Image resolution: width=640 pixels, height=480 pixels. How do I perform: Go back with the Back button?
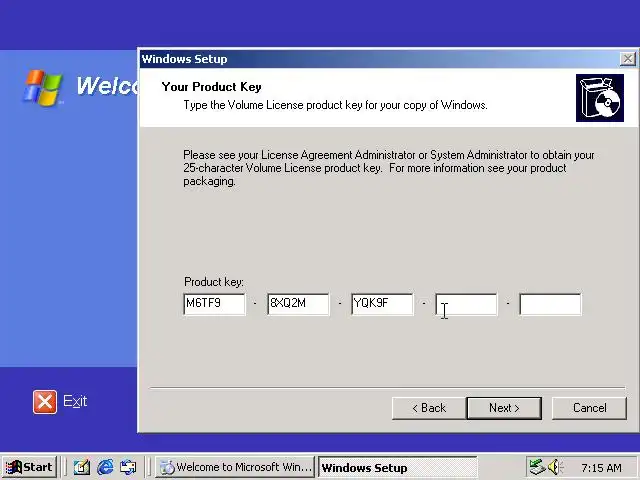[429, 408]
